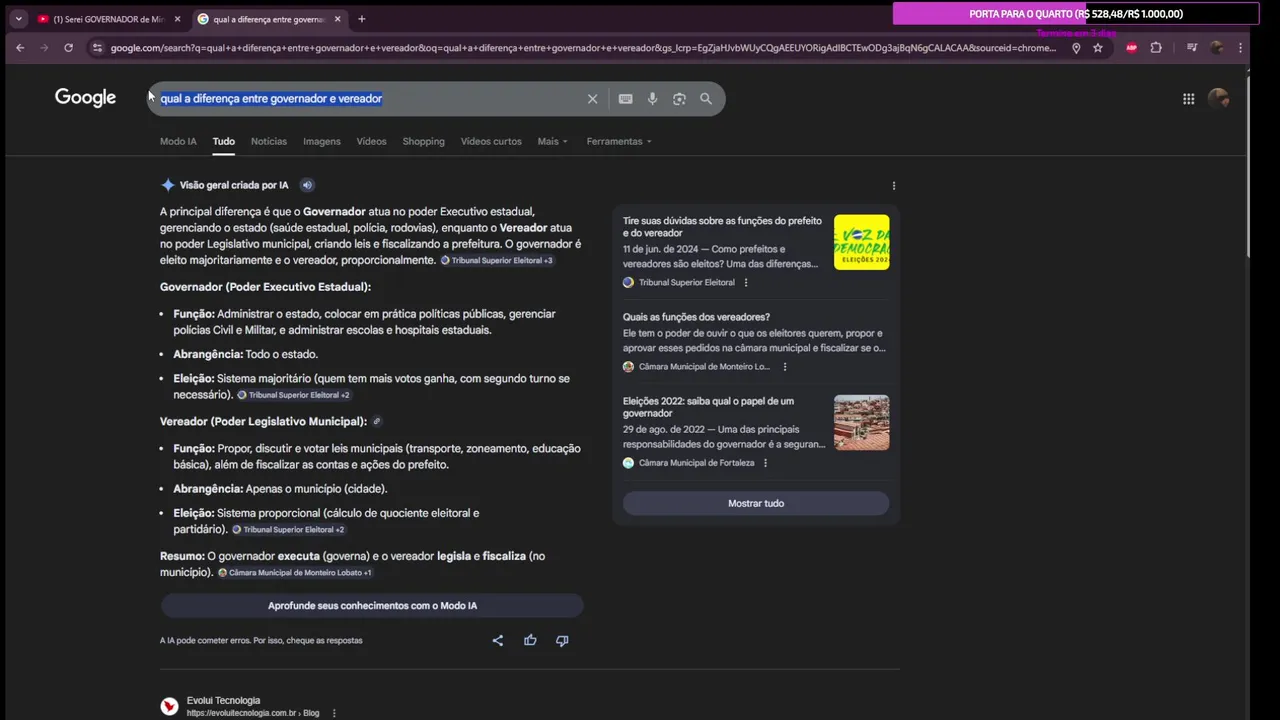Open the AI overview three-dot options menu
The image size is (1280, 720).
[893, 185]
